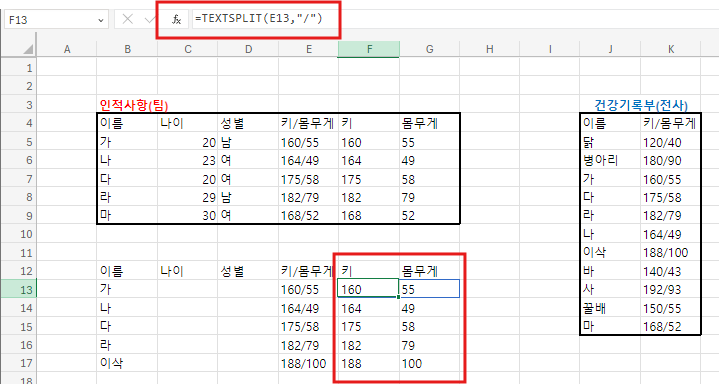
Task: Click cell F12 header 키
Action: [369, 271]
